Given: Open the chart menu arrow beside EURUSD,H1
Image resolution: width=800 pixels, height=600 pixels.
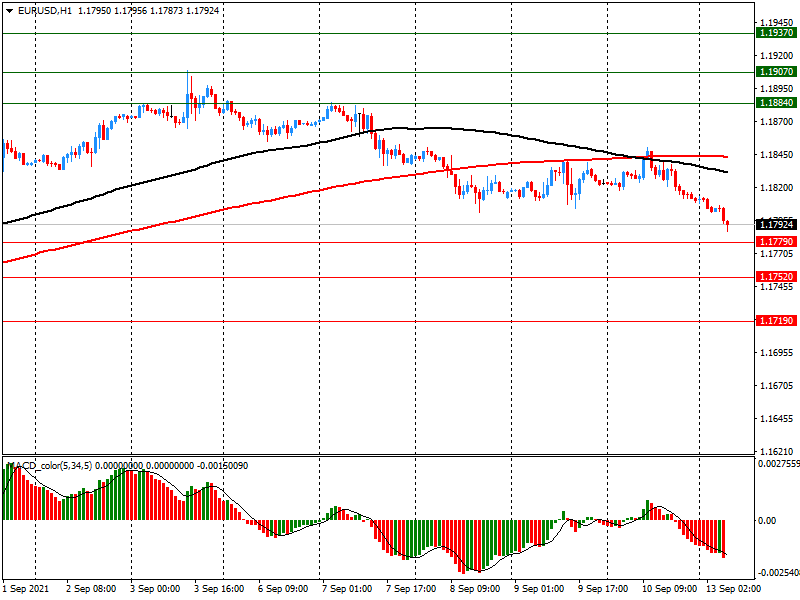Looking at the screenshot, I should (10, 11).
